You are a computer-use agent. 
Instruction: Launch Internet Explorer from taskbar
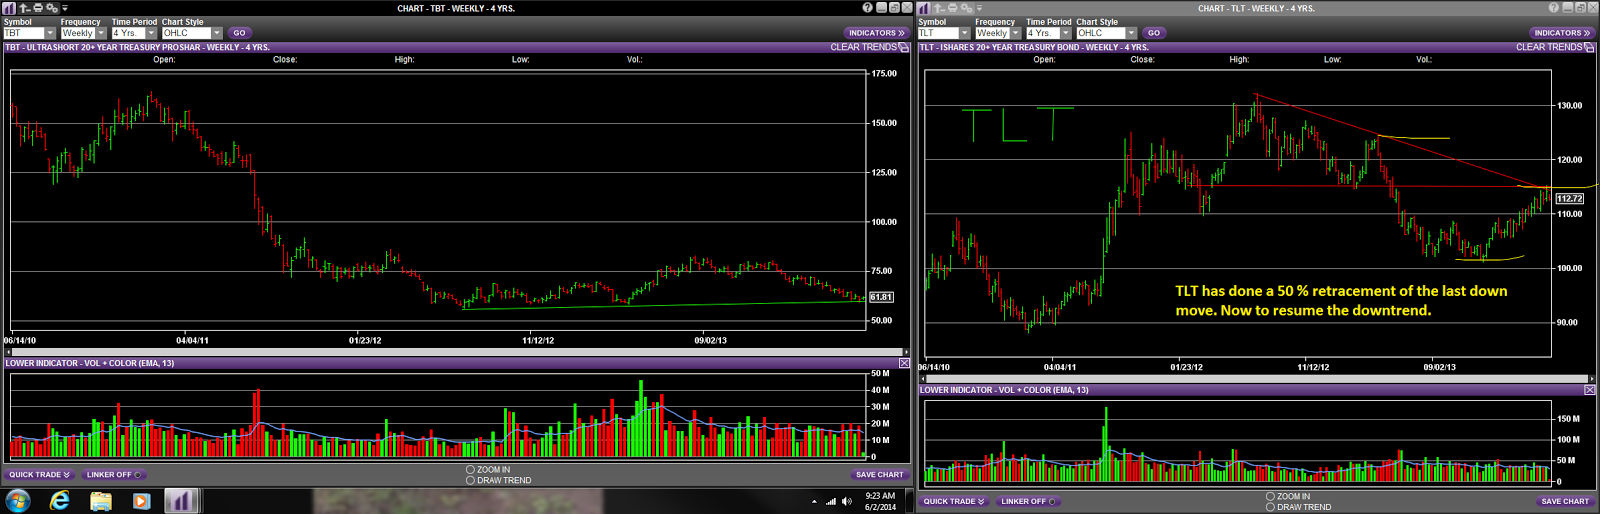click(60, 500)
